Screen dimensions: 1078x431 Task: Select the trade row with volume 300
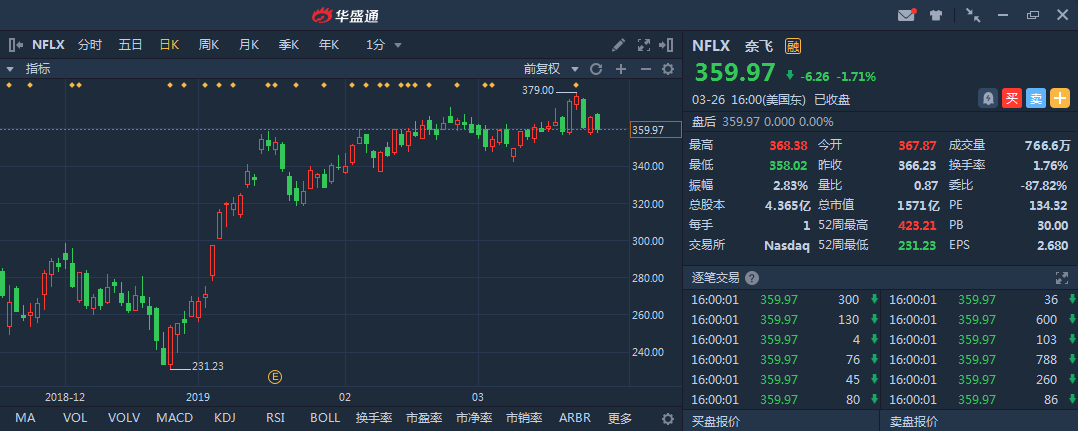coord(782,300)
